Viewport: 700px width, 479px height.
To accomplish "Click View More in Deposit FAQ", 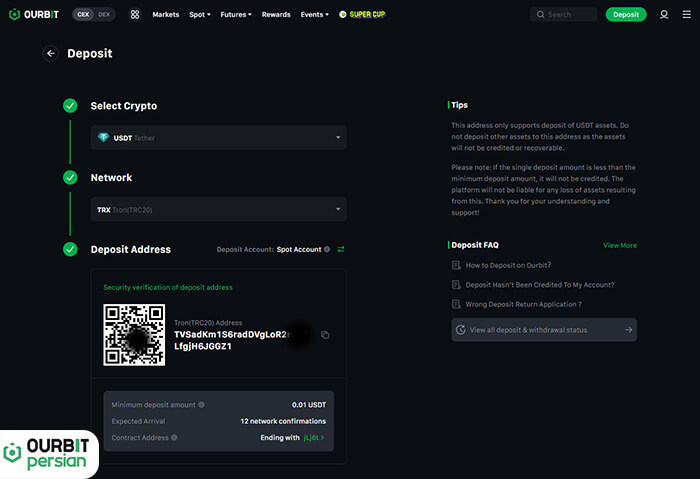I will point(620,245).
